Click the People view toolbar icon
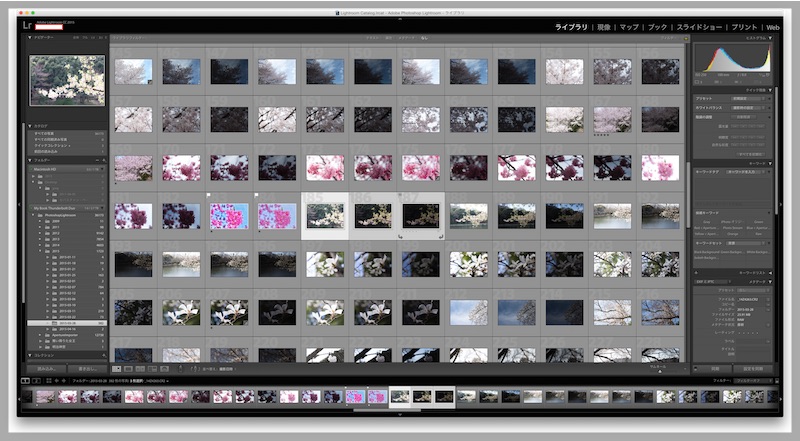Viewport: 800px width, 441px height. coord(163,369)
